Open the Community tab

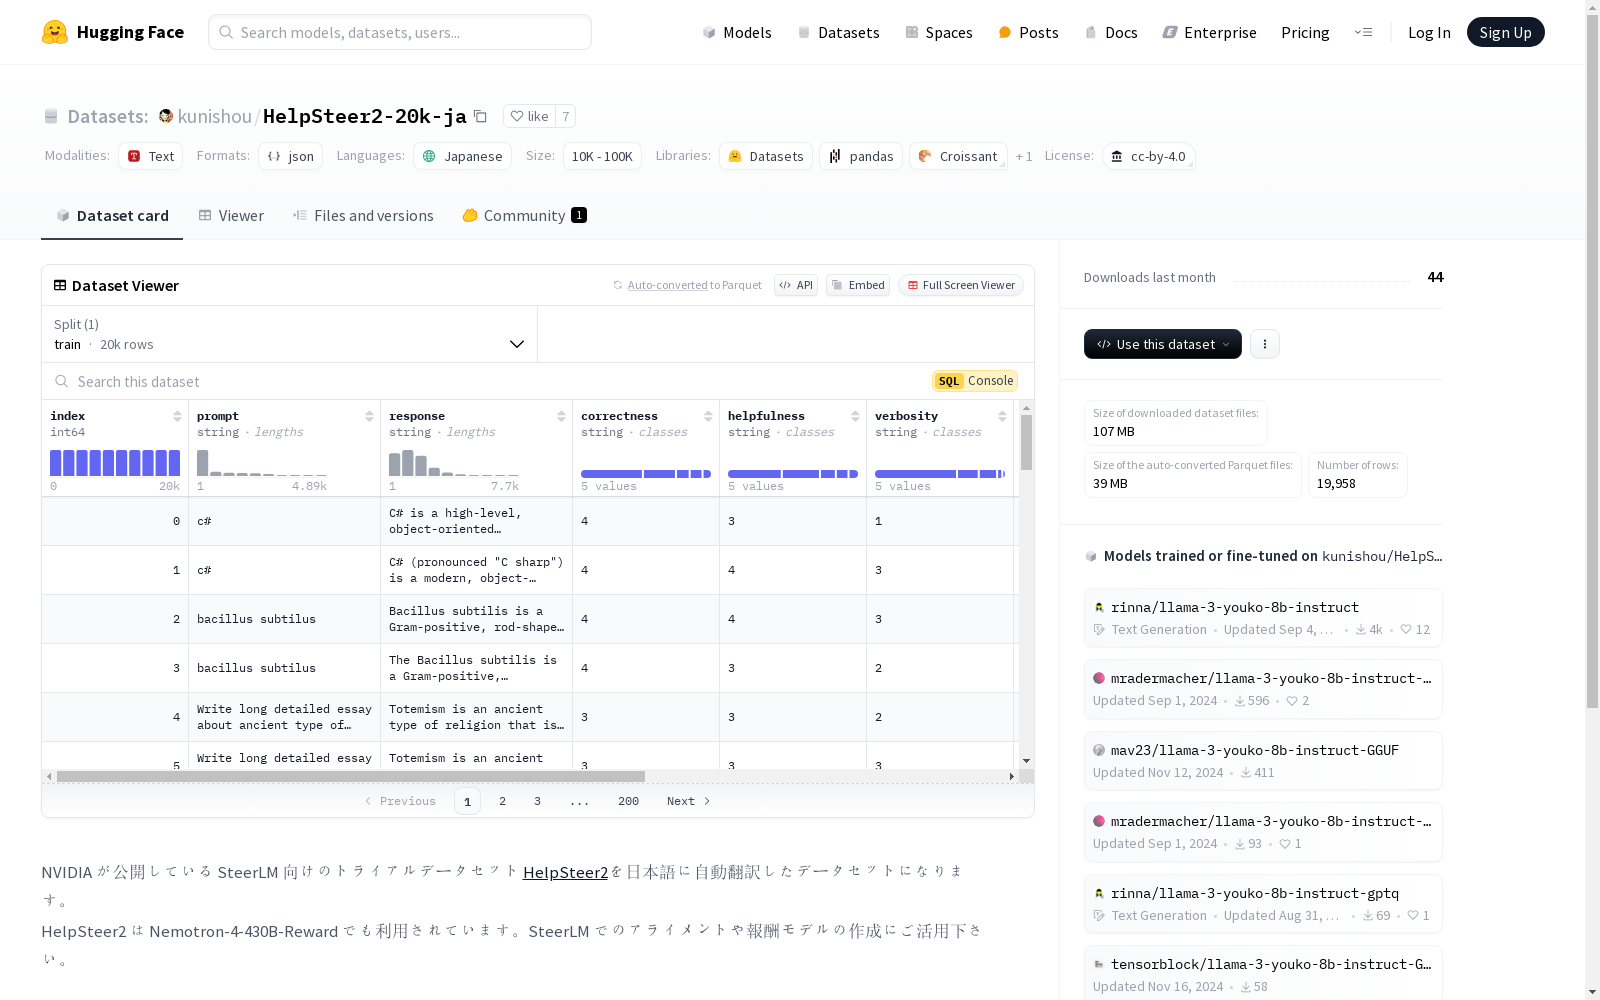(524, 216)
